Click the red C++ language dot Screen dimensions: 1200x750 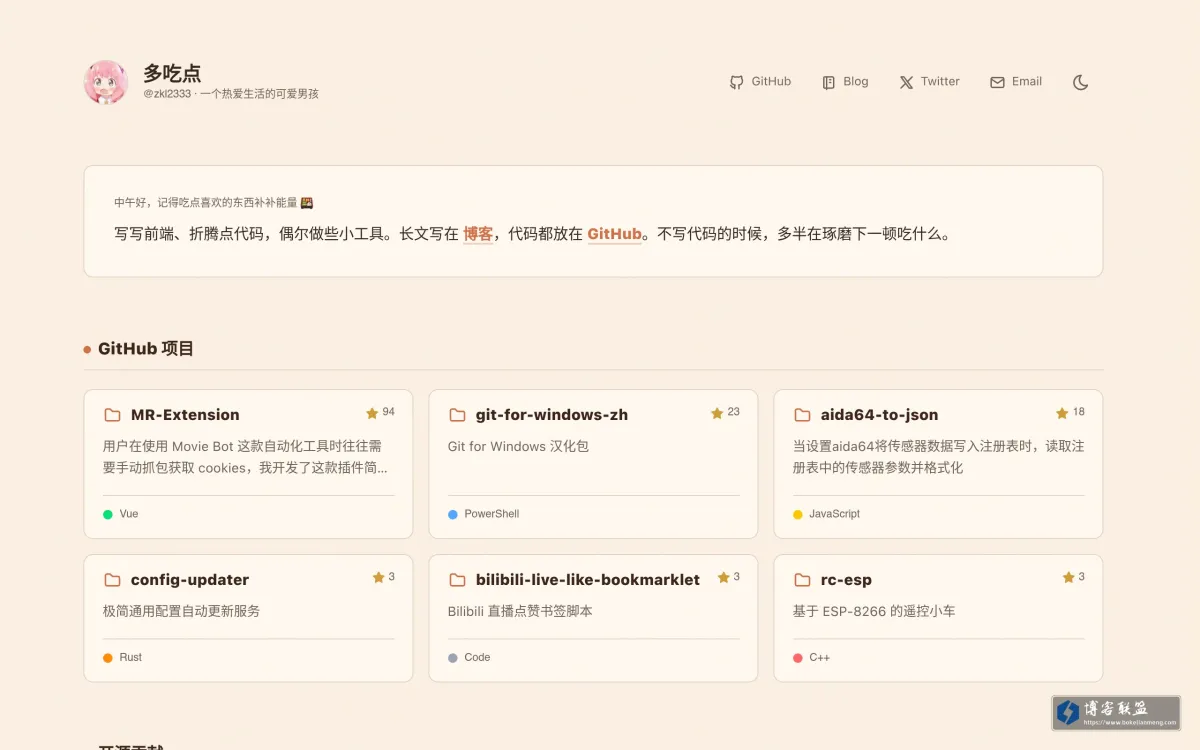tap(798, 658)
